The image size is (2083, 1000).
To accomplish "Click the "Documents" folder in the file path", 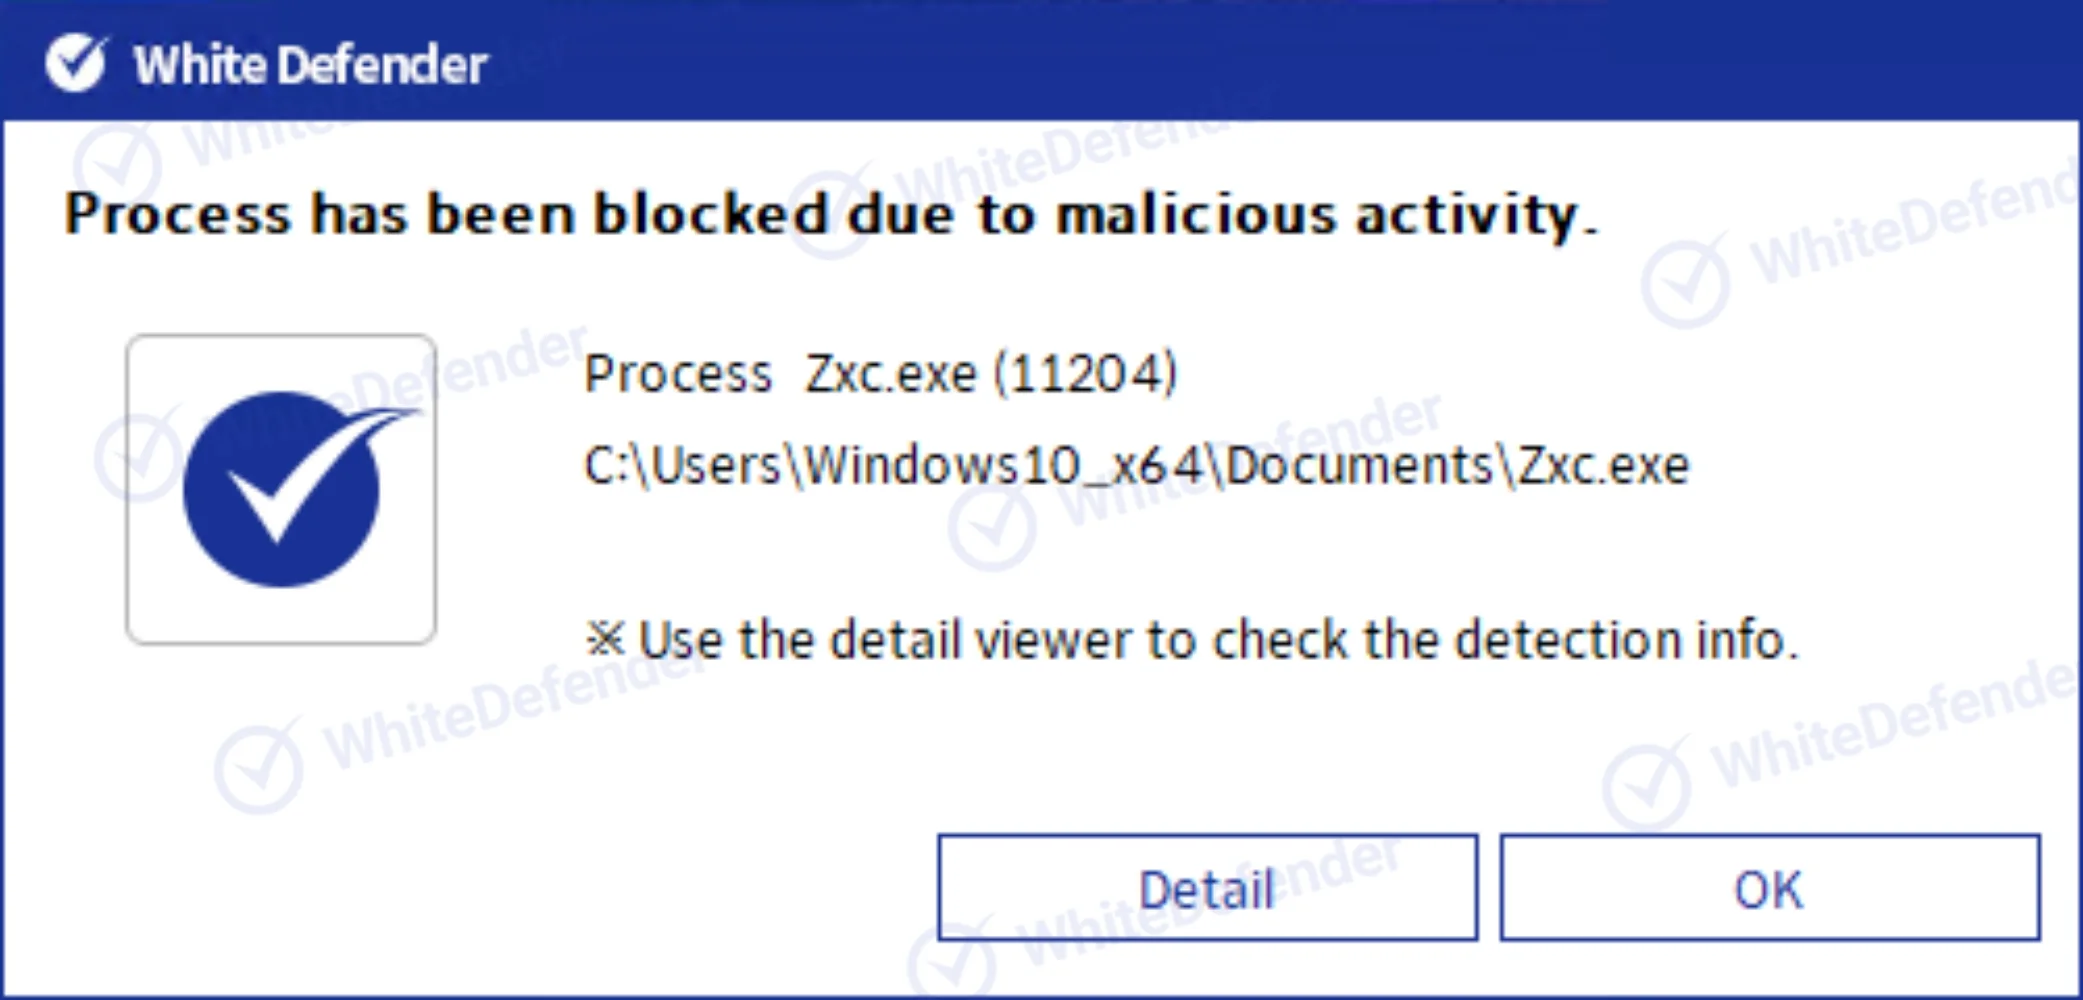I will coord(1359,466).
